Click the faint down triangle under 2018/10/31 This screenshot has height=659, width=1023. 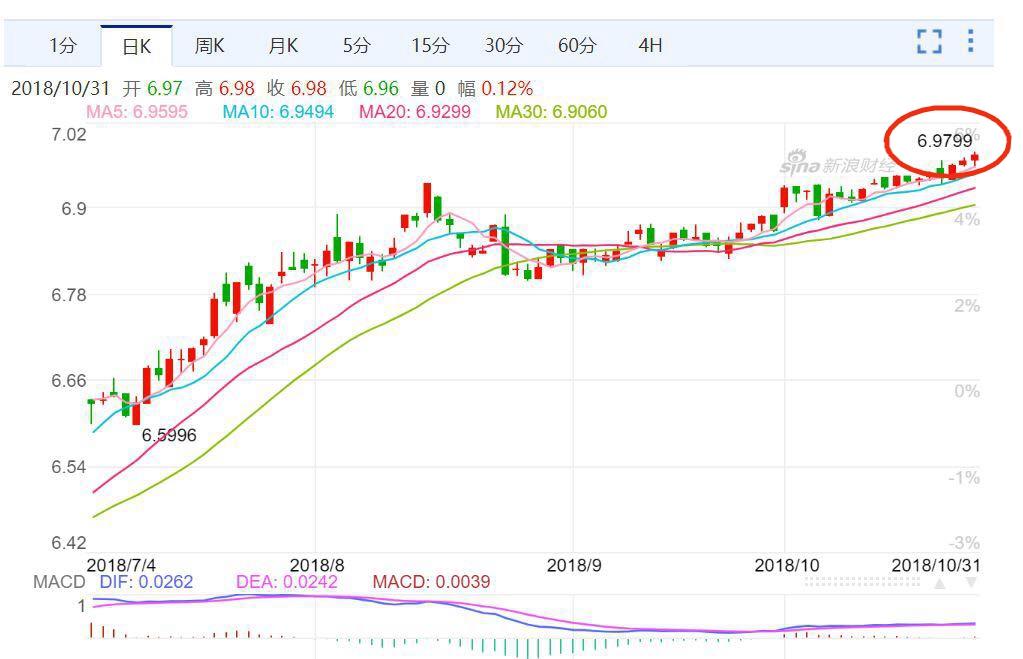971,583
